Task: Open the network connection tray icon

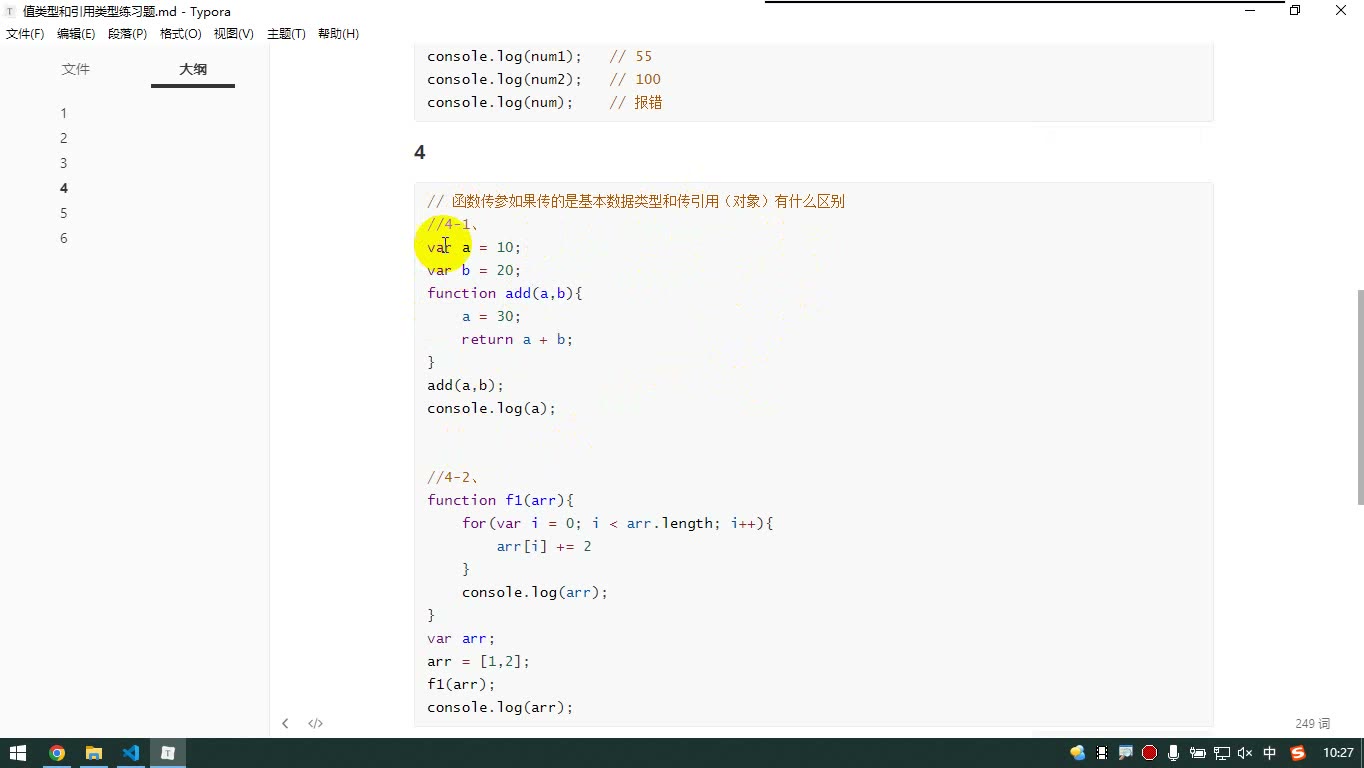Action: (x=1221, y=753)
